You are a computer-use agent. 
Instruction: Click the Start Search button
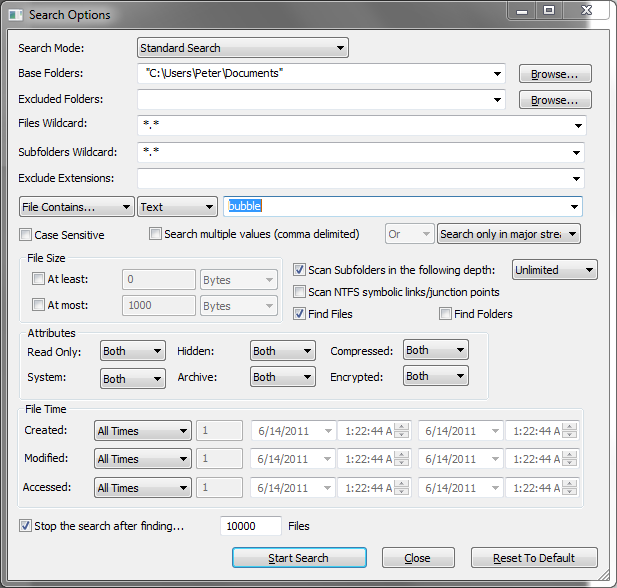[x=299, y=558]
